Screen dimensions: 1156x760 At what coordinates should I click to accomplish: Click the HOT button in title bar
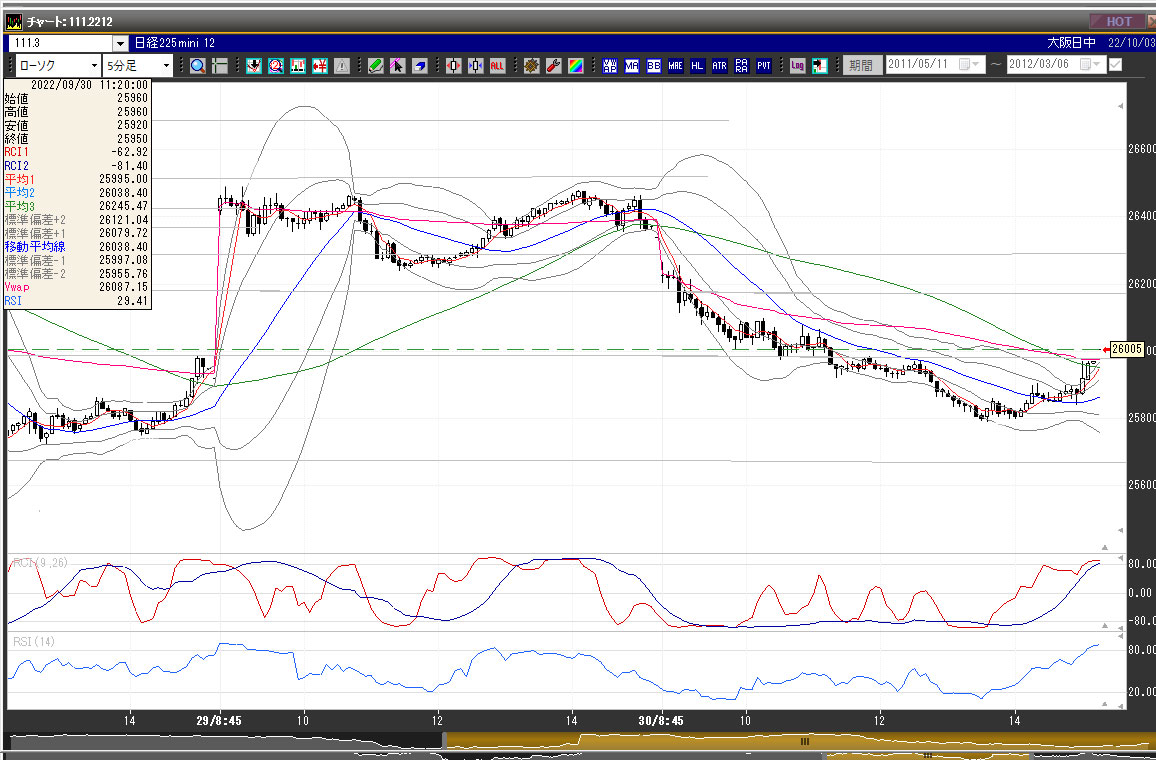coord(1118,21)
